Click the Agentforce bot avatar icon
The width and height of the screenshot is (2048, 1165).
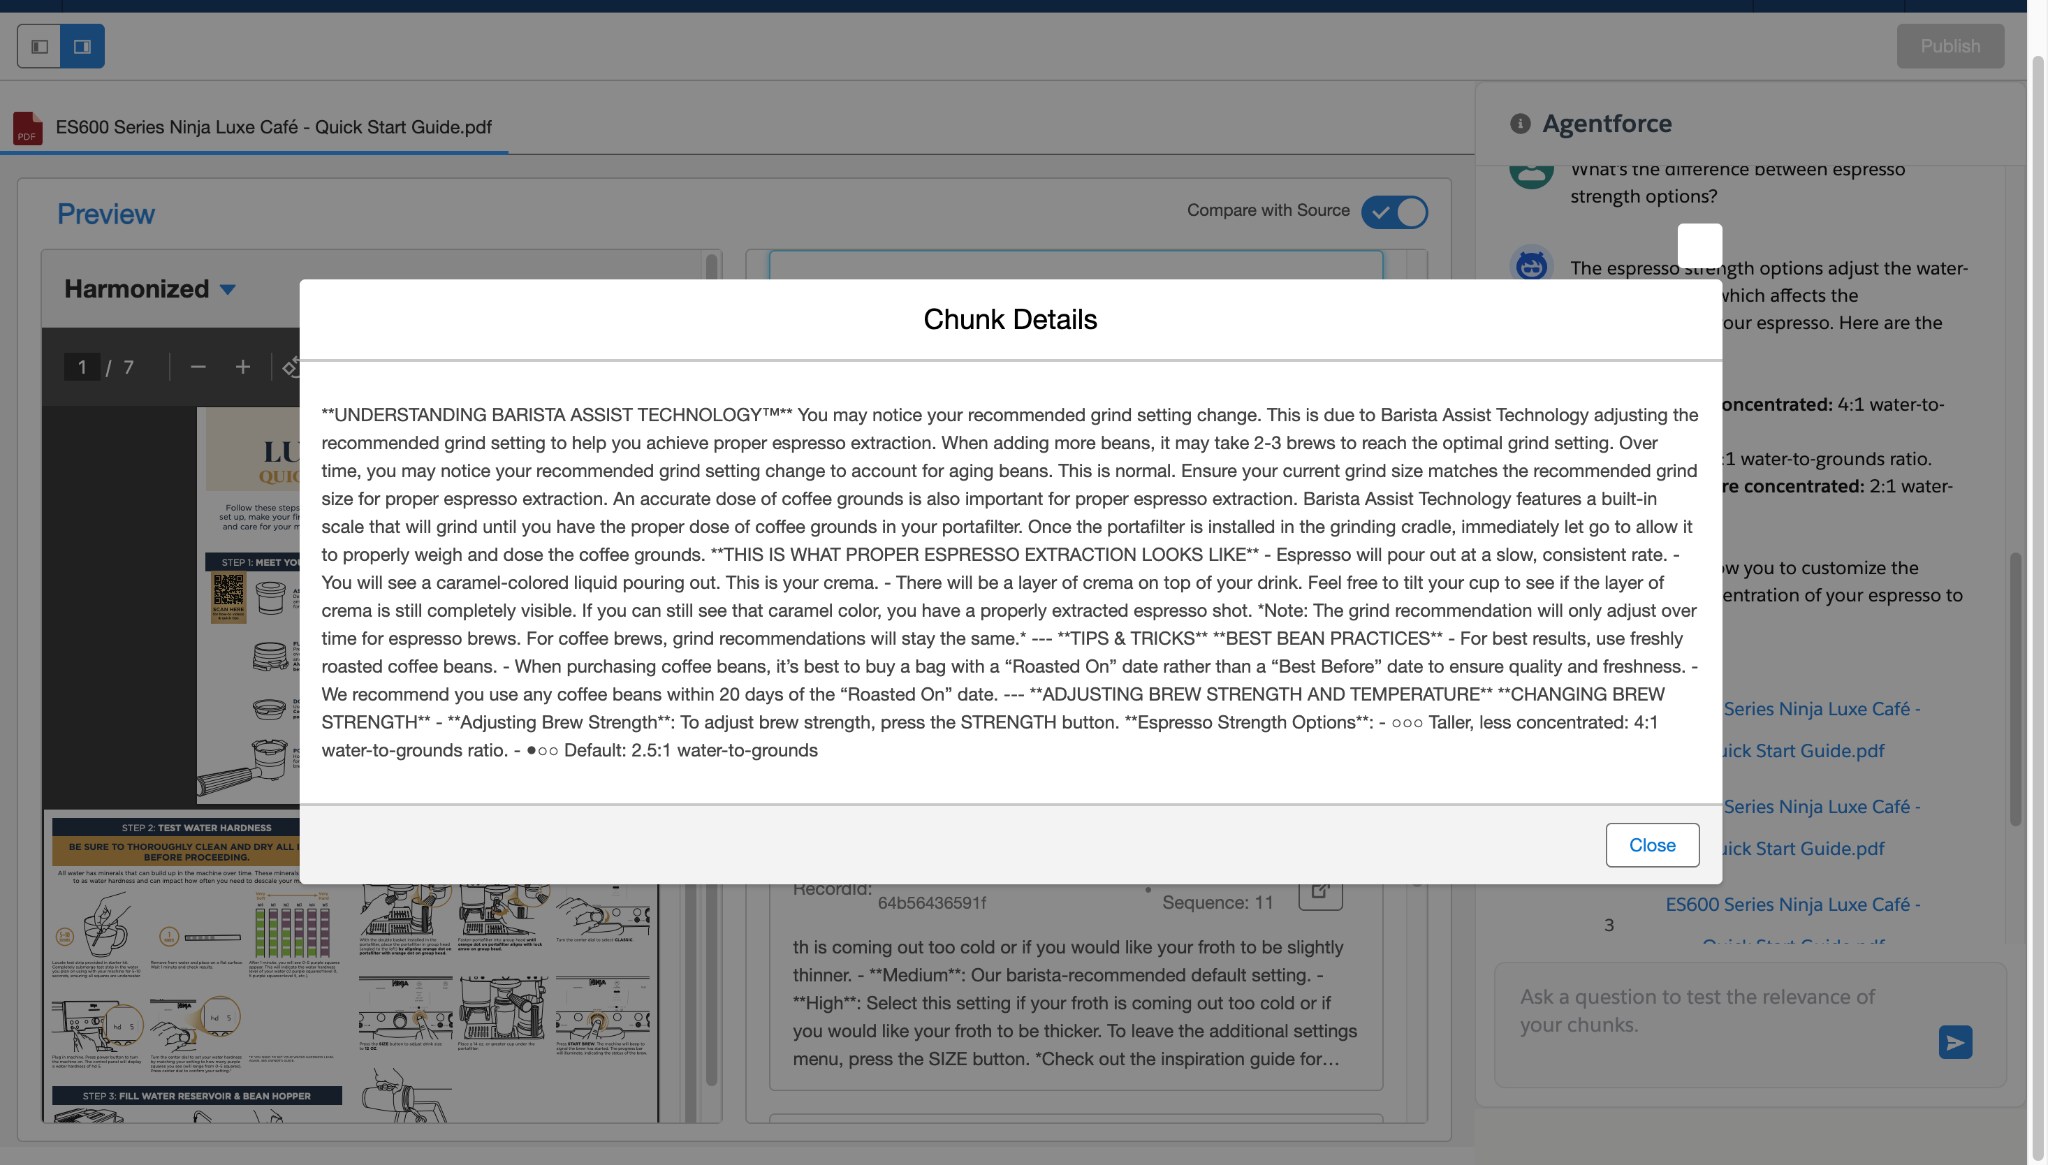[x=1531, y=266]
